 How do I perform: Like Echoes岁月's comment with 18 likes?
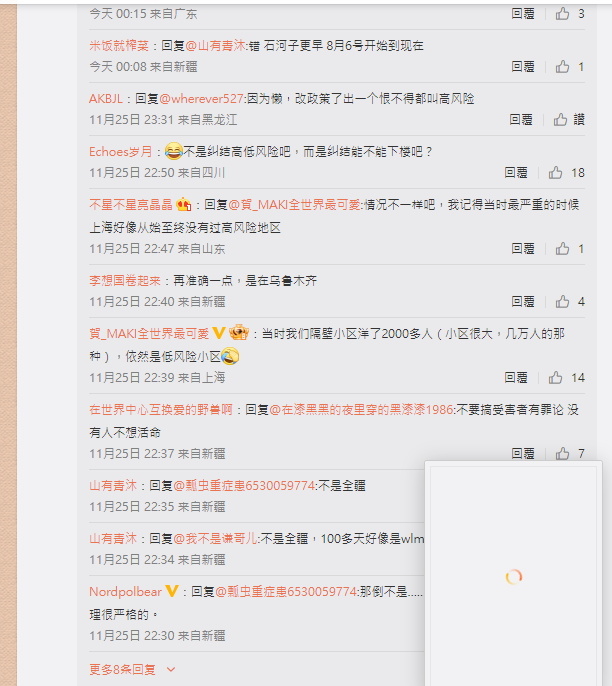point(556,172)
